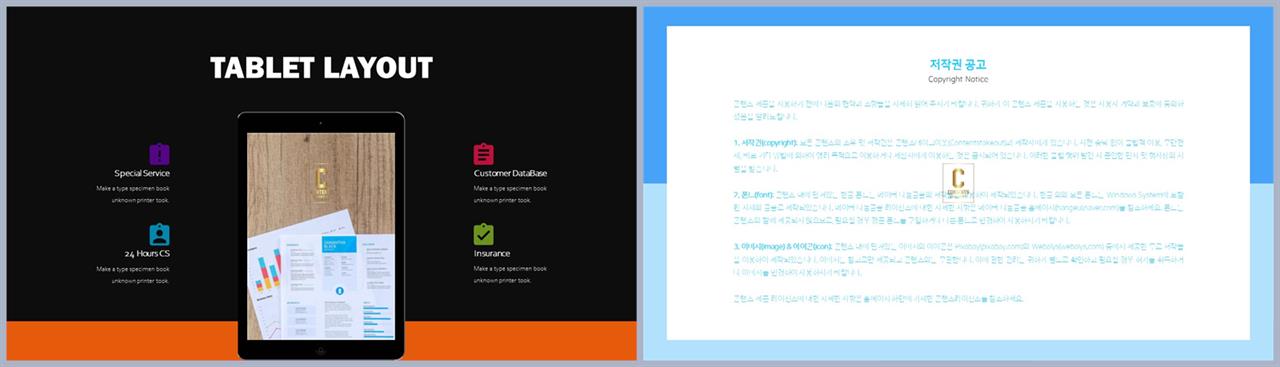Image resolution: width=1280 pixels, height=367 pixels.
Task: Select the 저작권 공고 heading
Action: point(958,64)
